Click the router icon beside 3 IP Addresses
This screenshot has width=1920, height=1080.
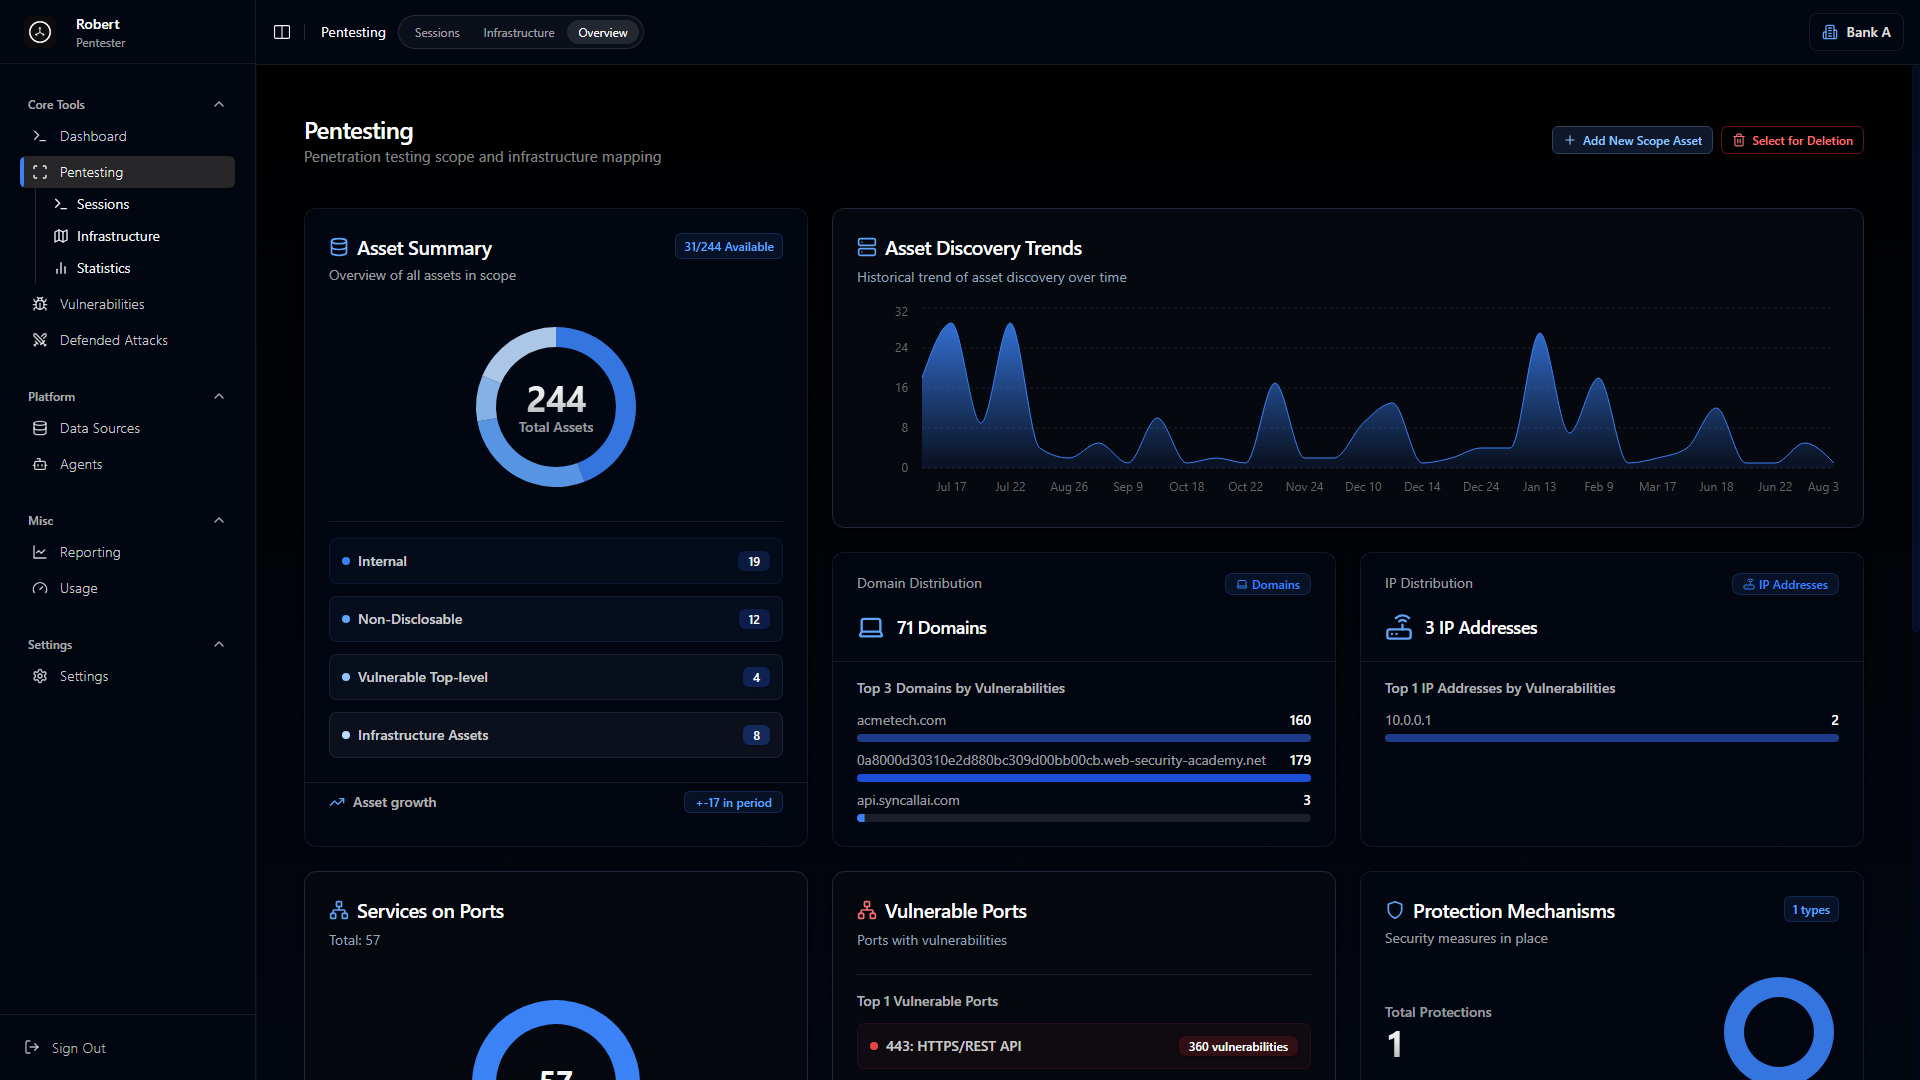pos(1399,627)
